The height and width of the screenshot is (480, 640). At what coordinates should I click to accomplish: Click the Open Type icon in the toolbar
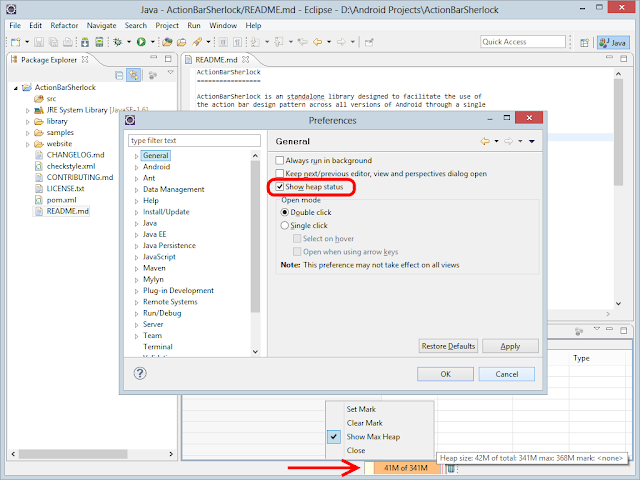[167, 42]
